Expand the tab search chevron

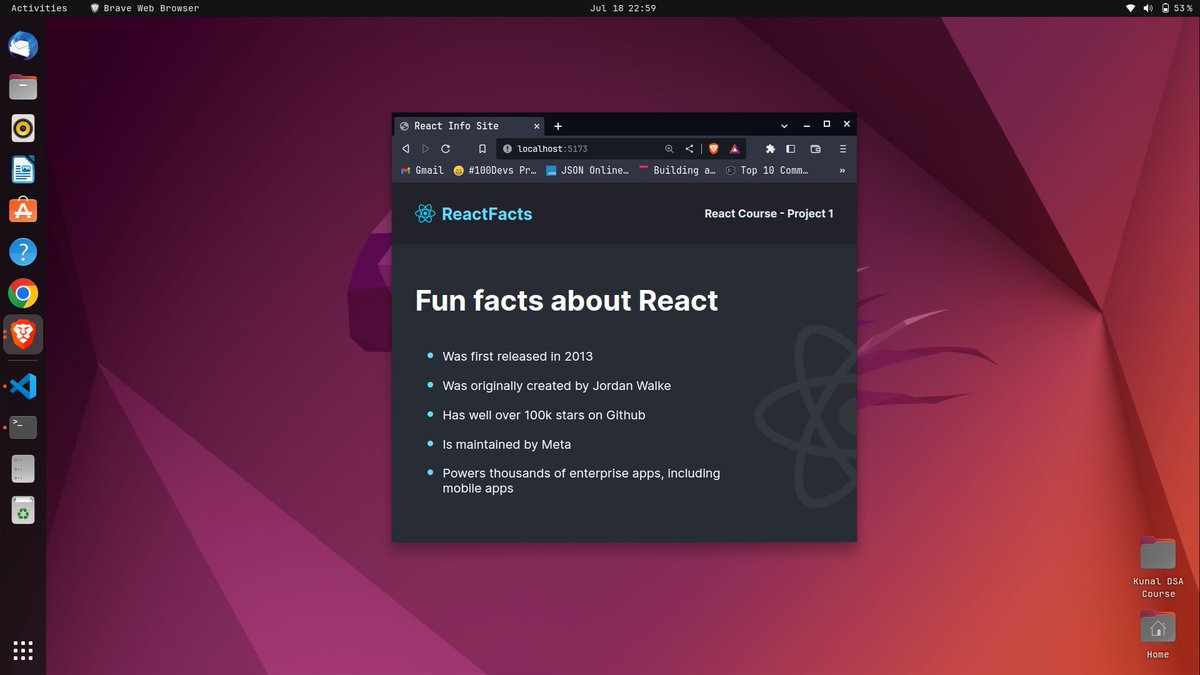(x=784, y=126)
